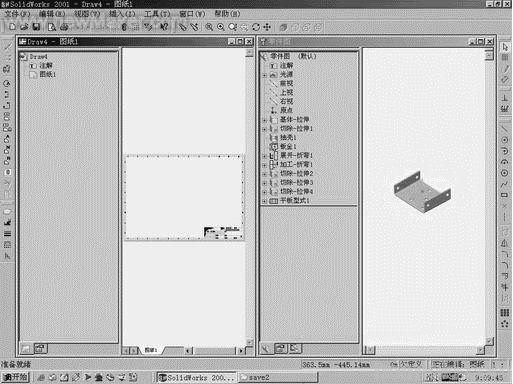Select the Pan (four-arrow) icon
513x384 pixels.
click(267, 27)
